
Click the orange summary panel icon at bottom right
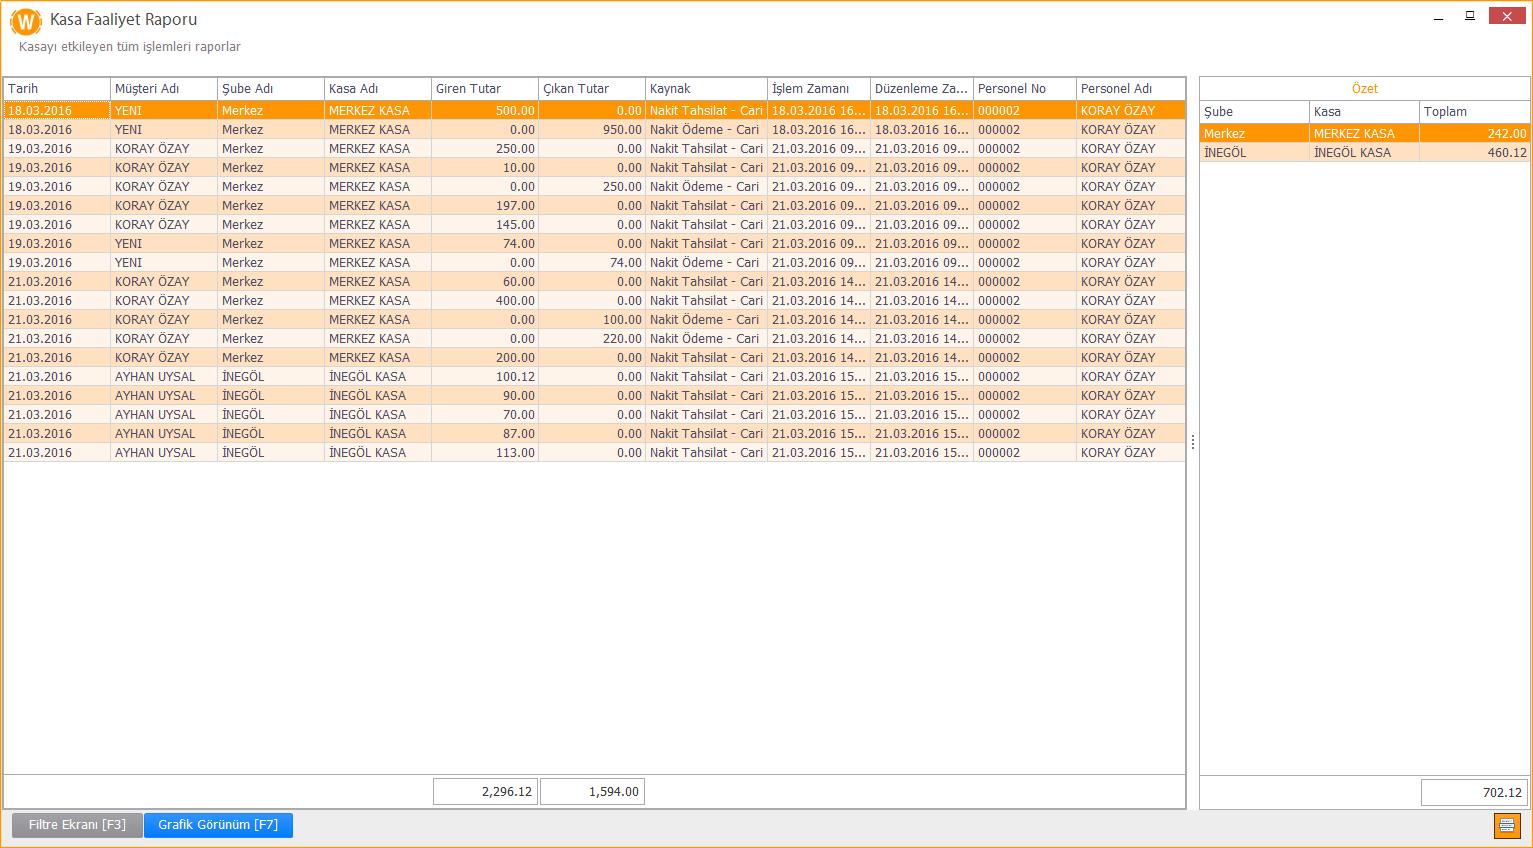(1506, 825)
